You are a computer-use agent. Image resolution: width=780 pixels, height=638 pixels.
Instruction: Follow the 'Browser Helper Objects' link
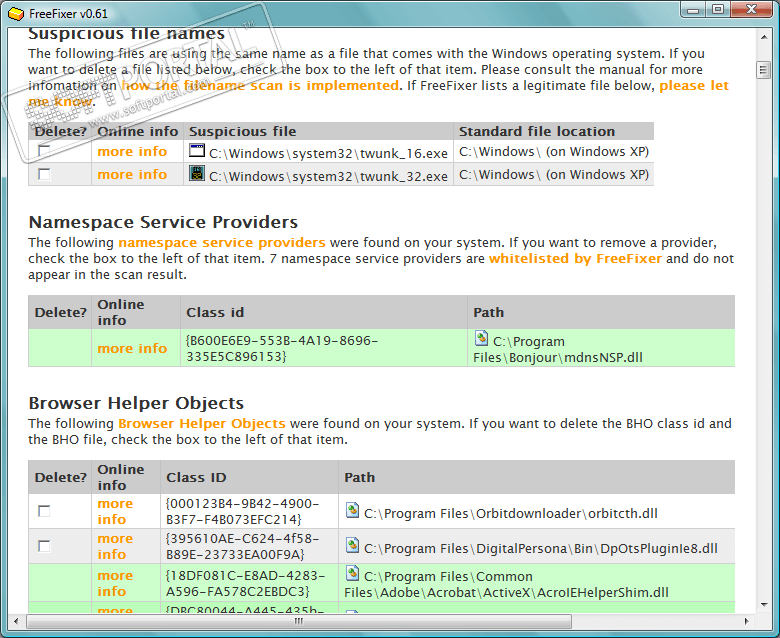point(202,424)
